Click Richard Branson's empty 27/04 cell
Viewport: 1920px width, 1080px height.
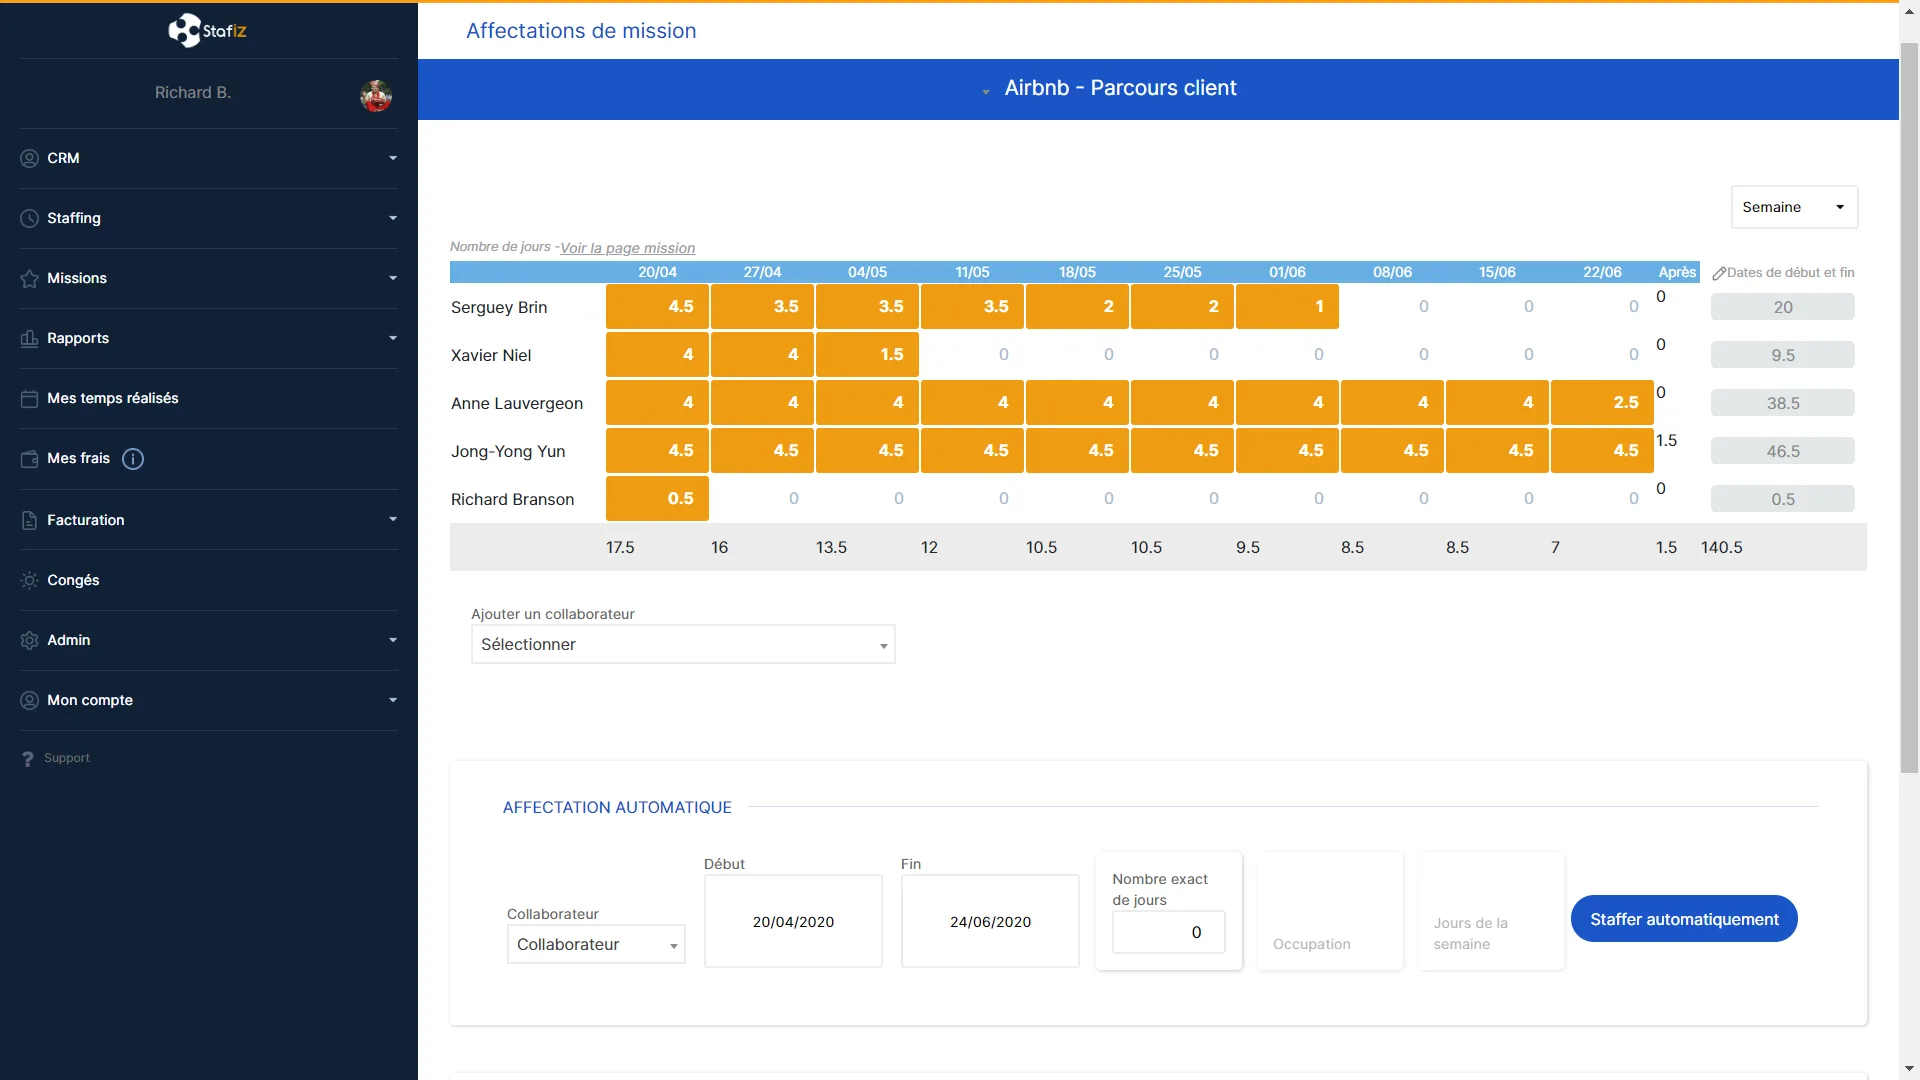[762, 499]
